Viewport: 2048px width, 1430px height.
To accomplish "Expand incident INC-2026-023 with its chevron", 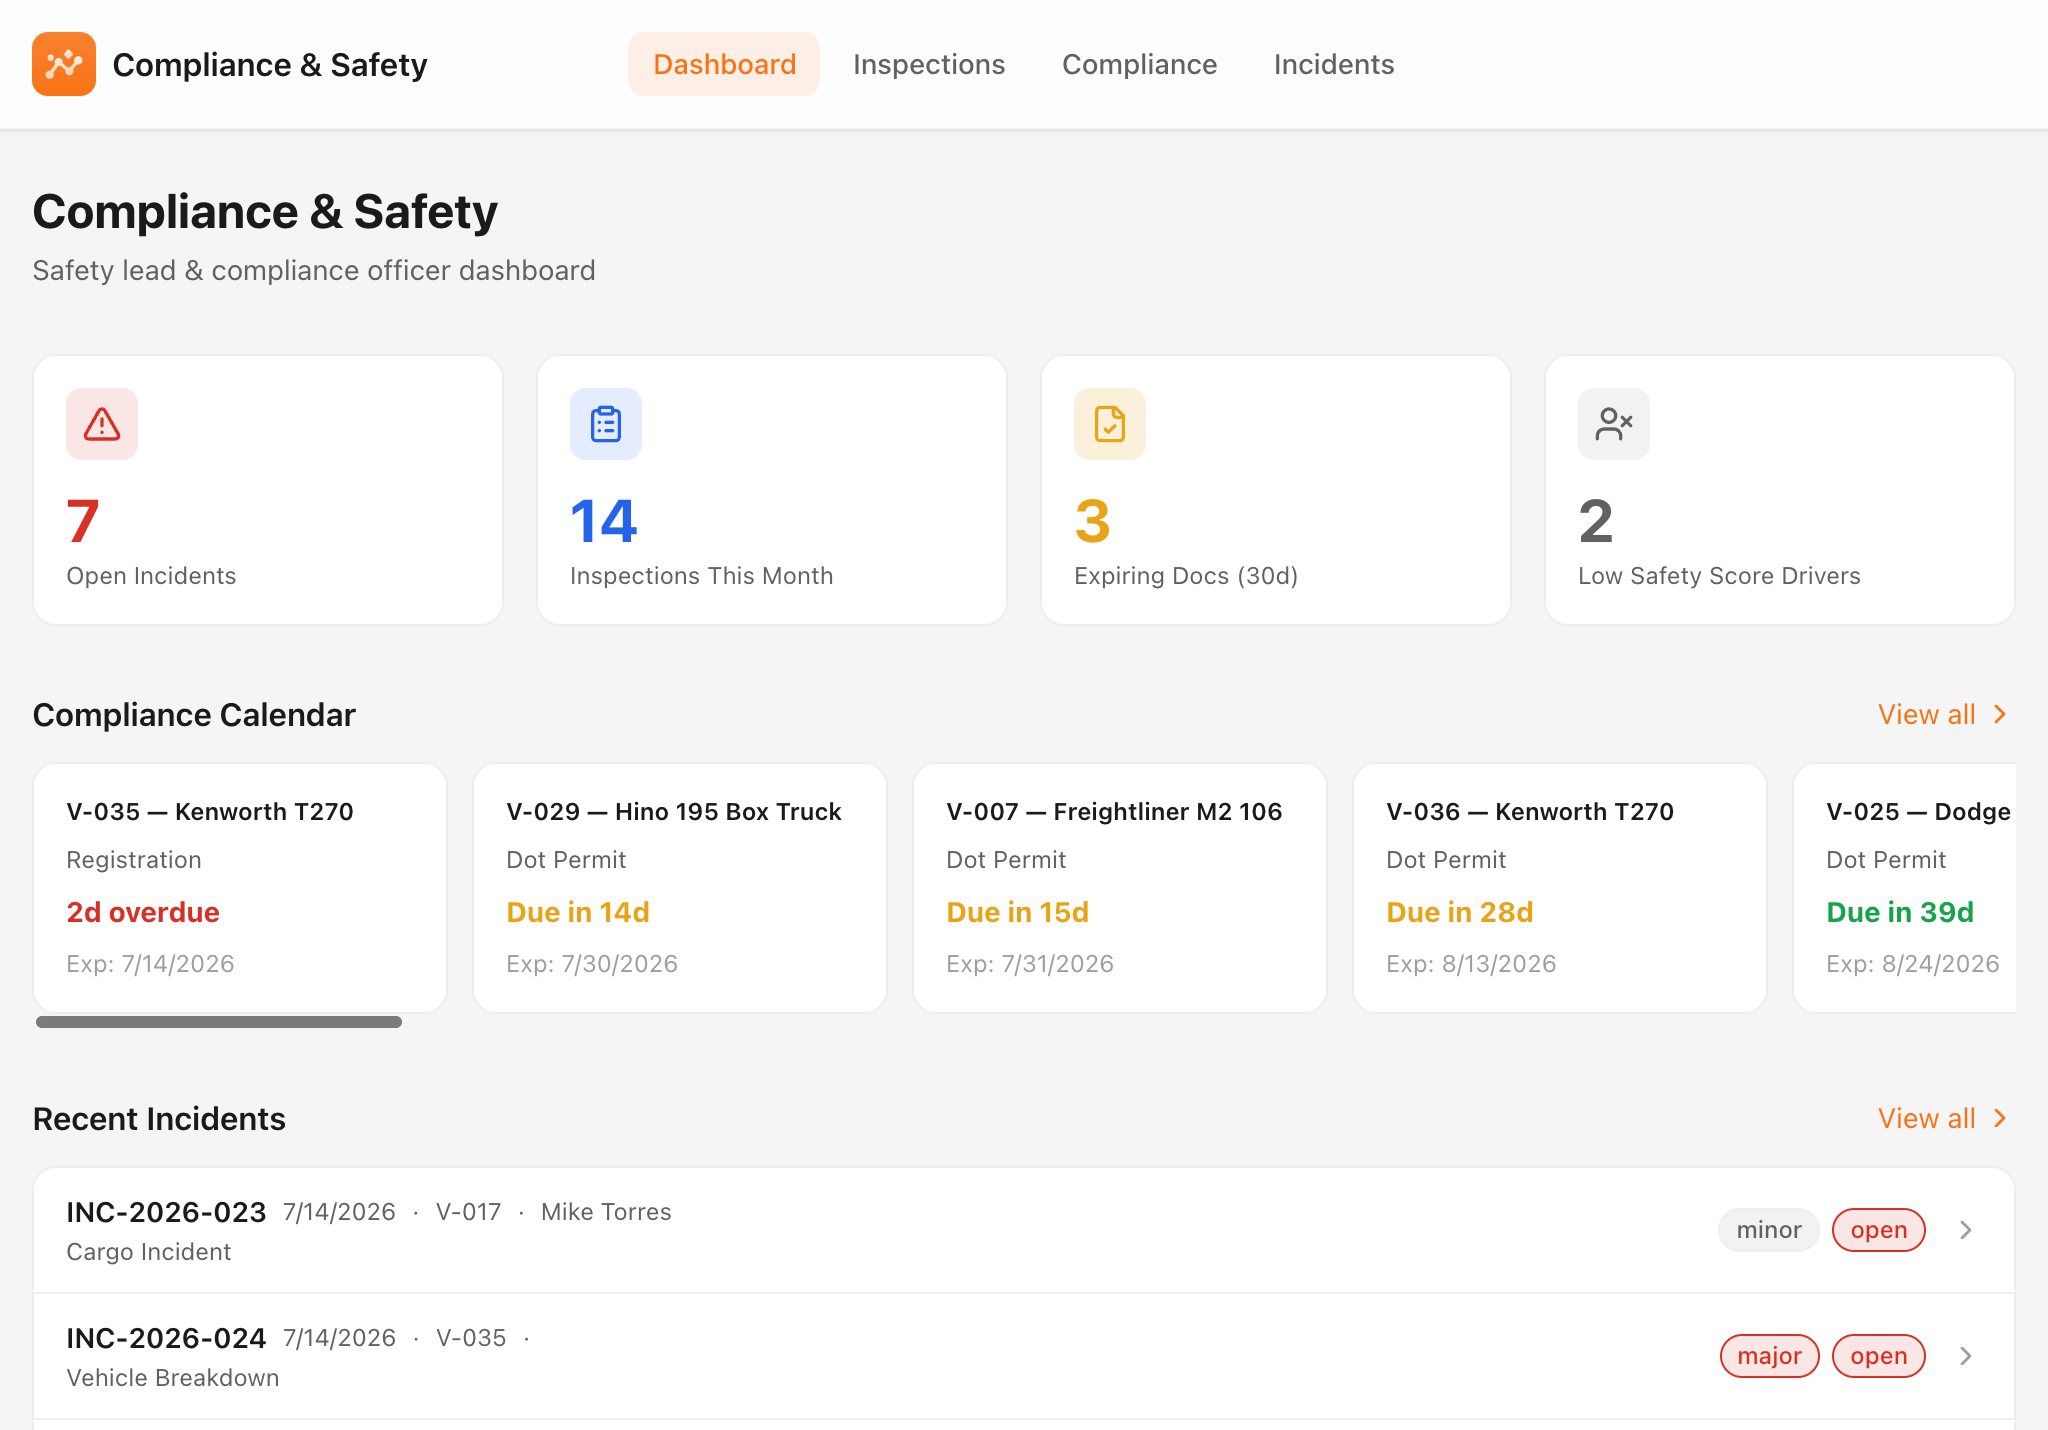I will (1966, 1230).
